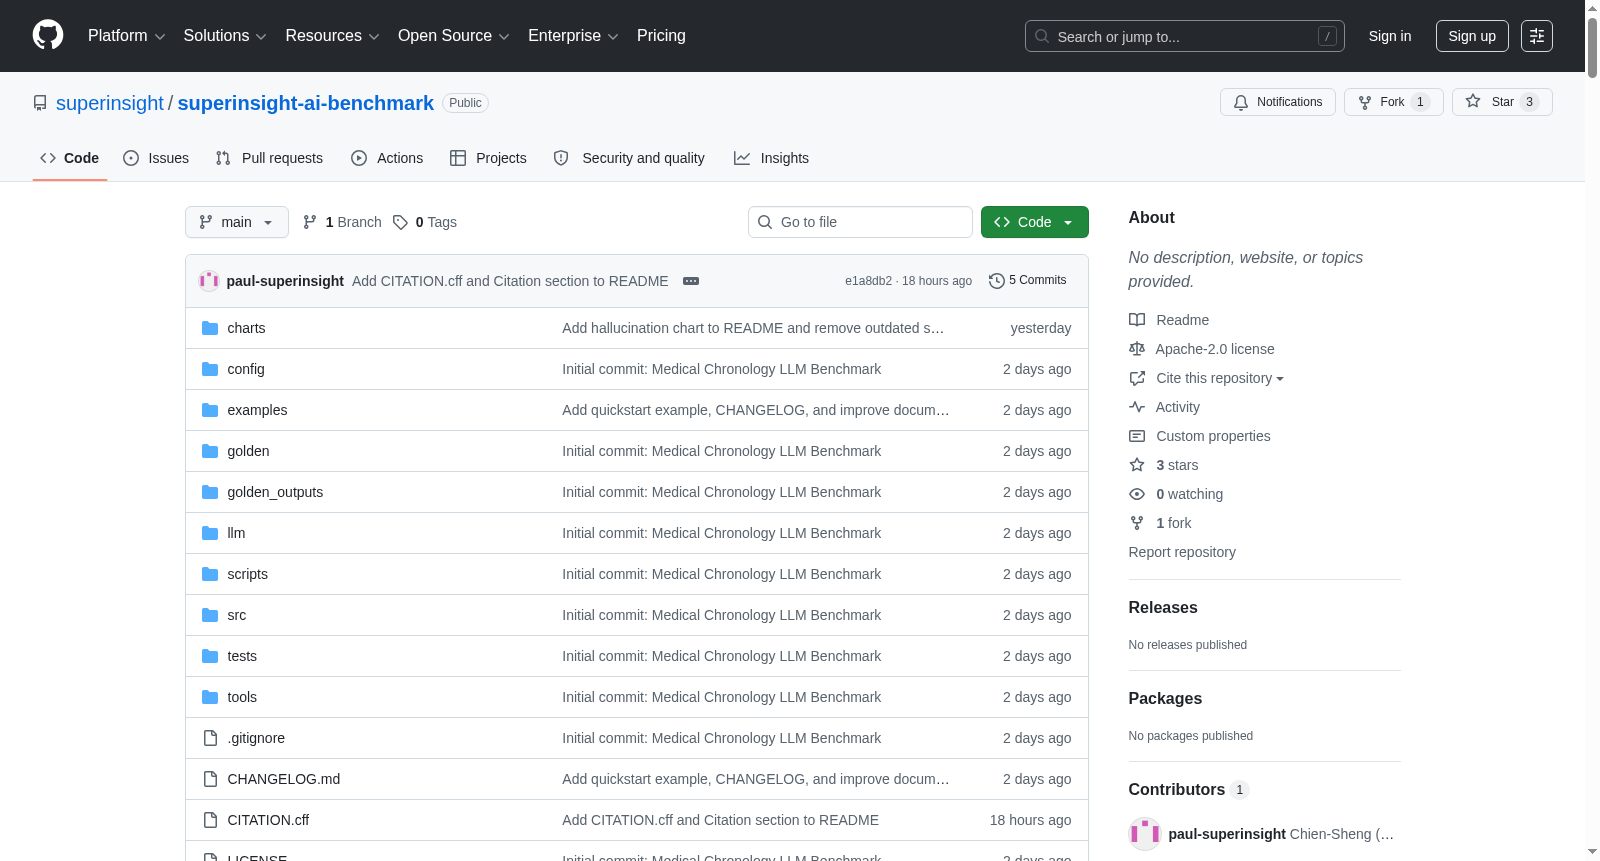Click the Sign up button
The image size is (1600, 861).
(1472, 36)
